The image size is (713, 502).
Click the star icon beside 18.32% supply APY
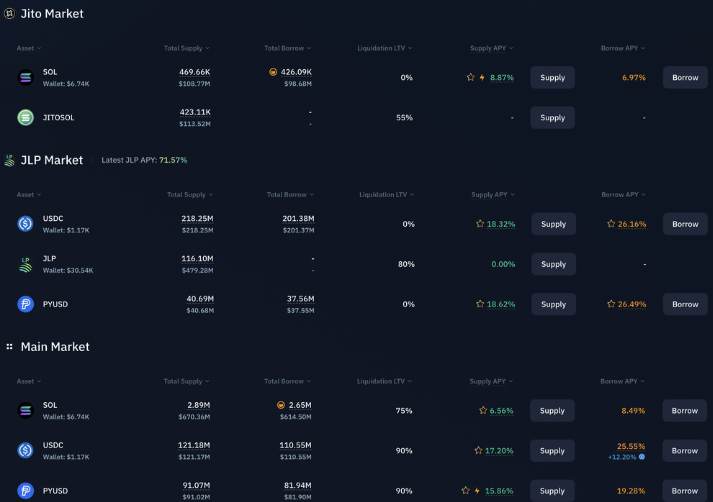point(480,224)
